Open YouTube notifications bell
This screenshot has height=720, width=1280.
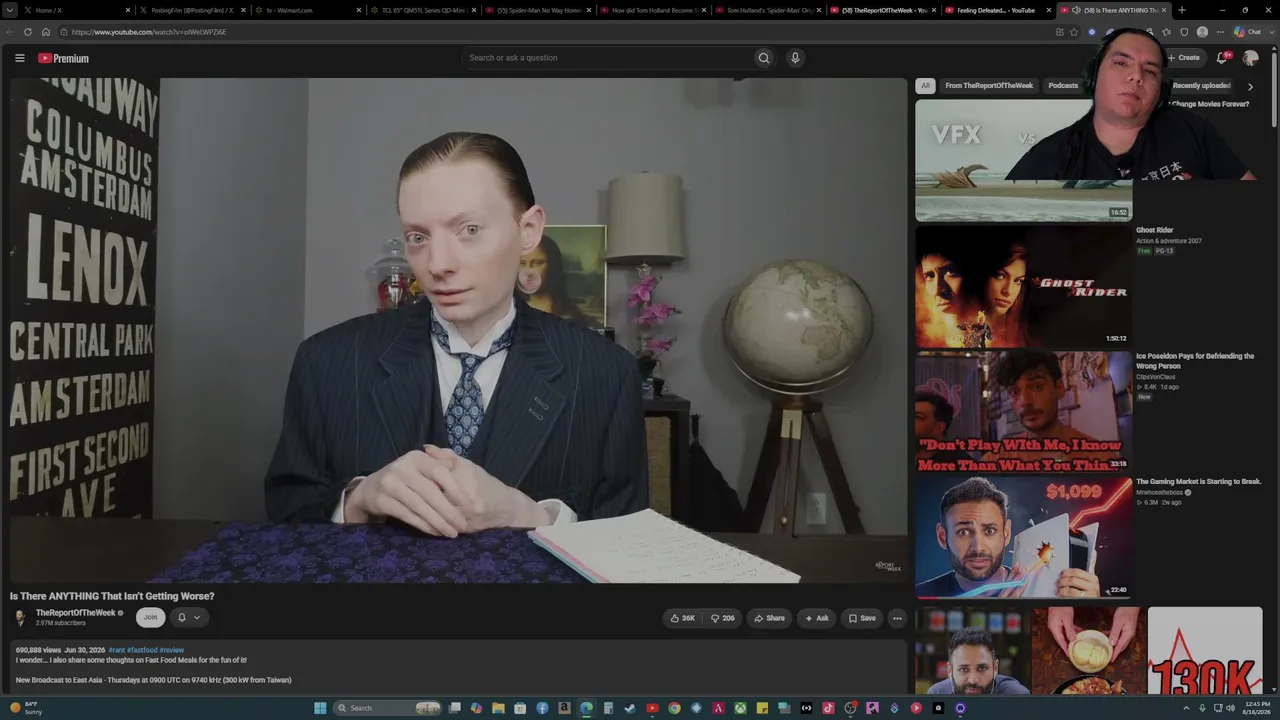pos(1222,58)
